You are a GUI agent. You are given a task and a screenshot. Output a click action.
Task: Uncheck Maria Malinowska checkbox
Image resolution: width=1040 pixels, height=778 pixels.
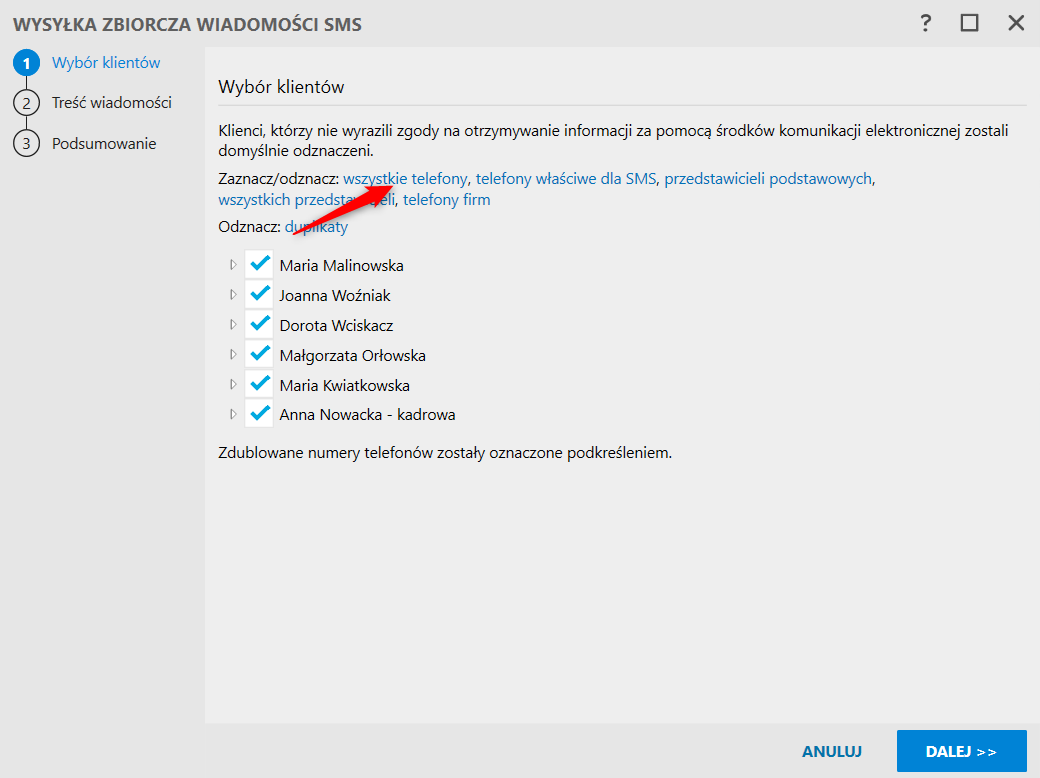pos(260,265)
